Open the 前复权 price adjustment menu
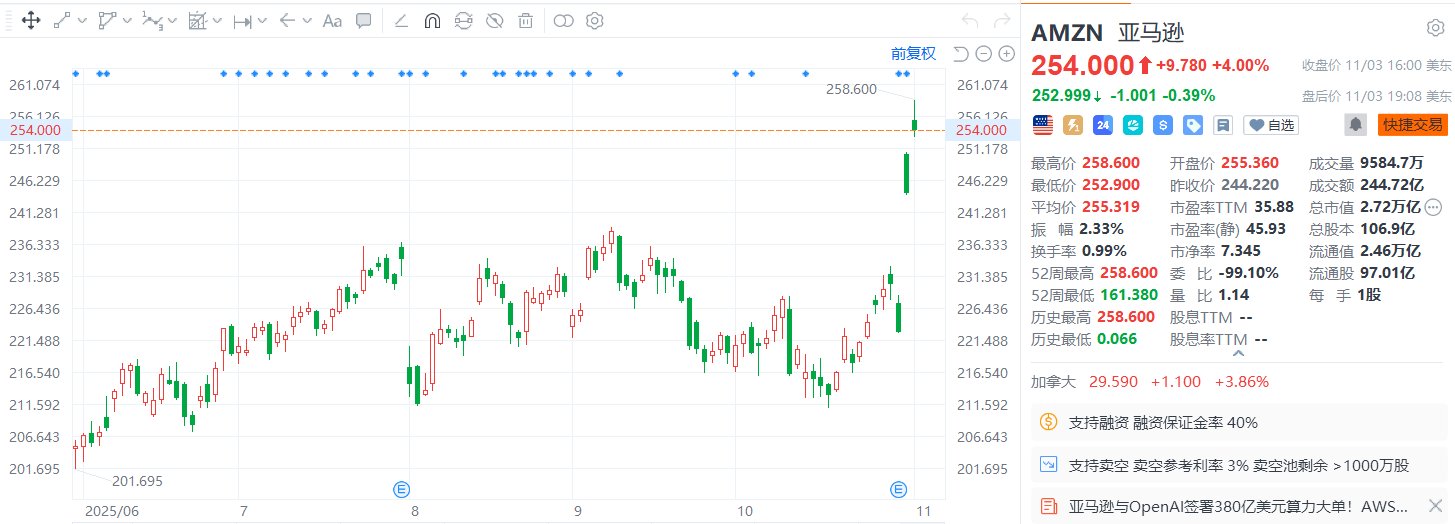The height and width of the screenshot is (524, 1455). point(913,54)
